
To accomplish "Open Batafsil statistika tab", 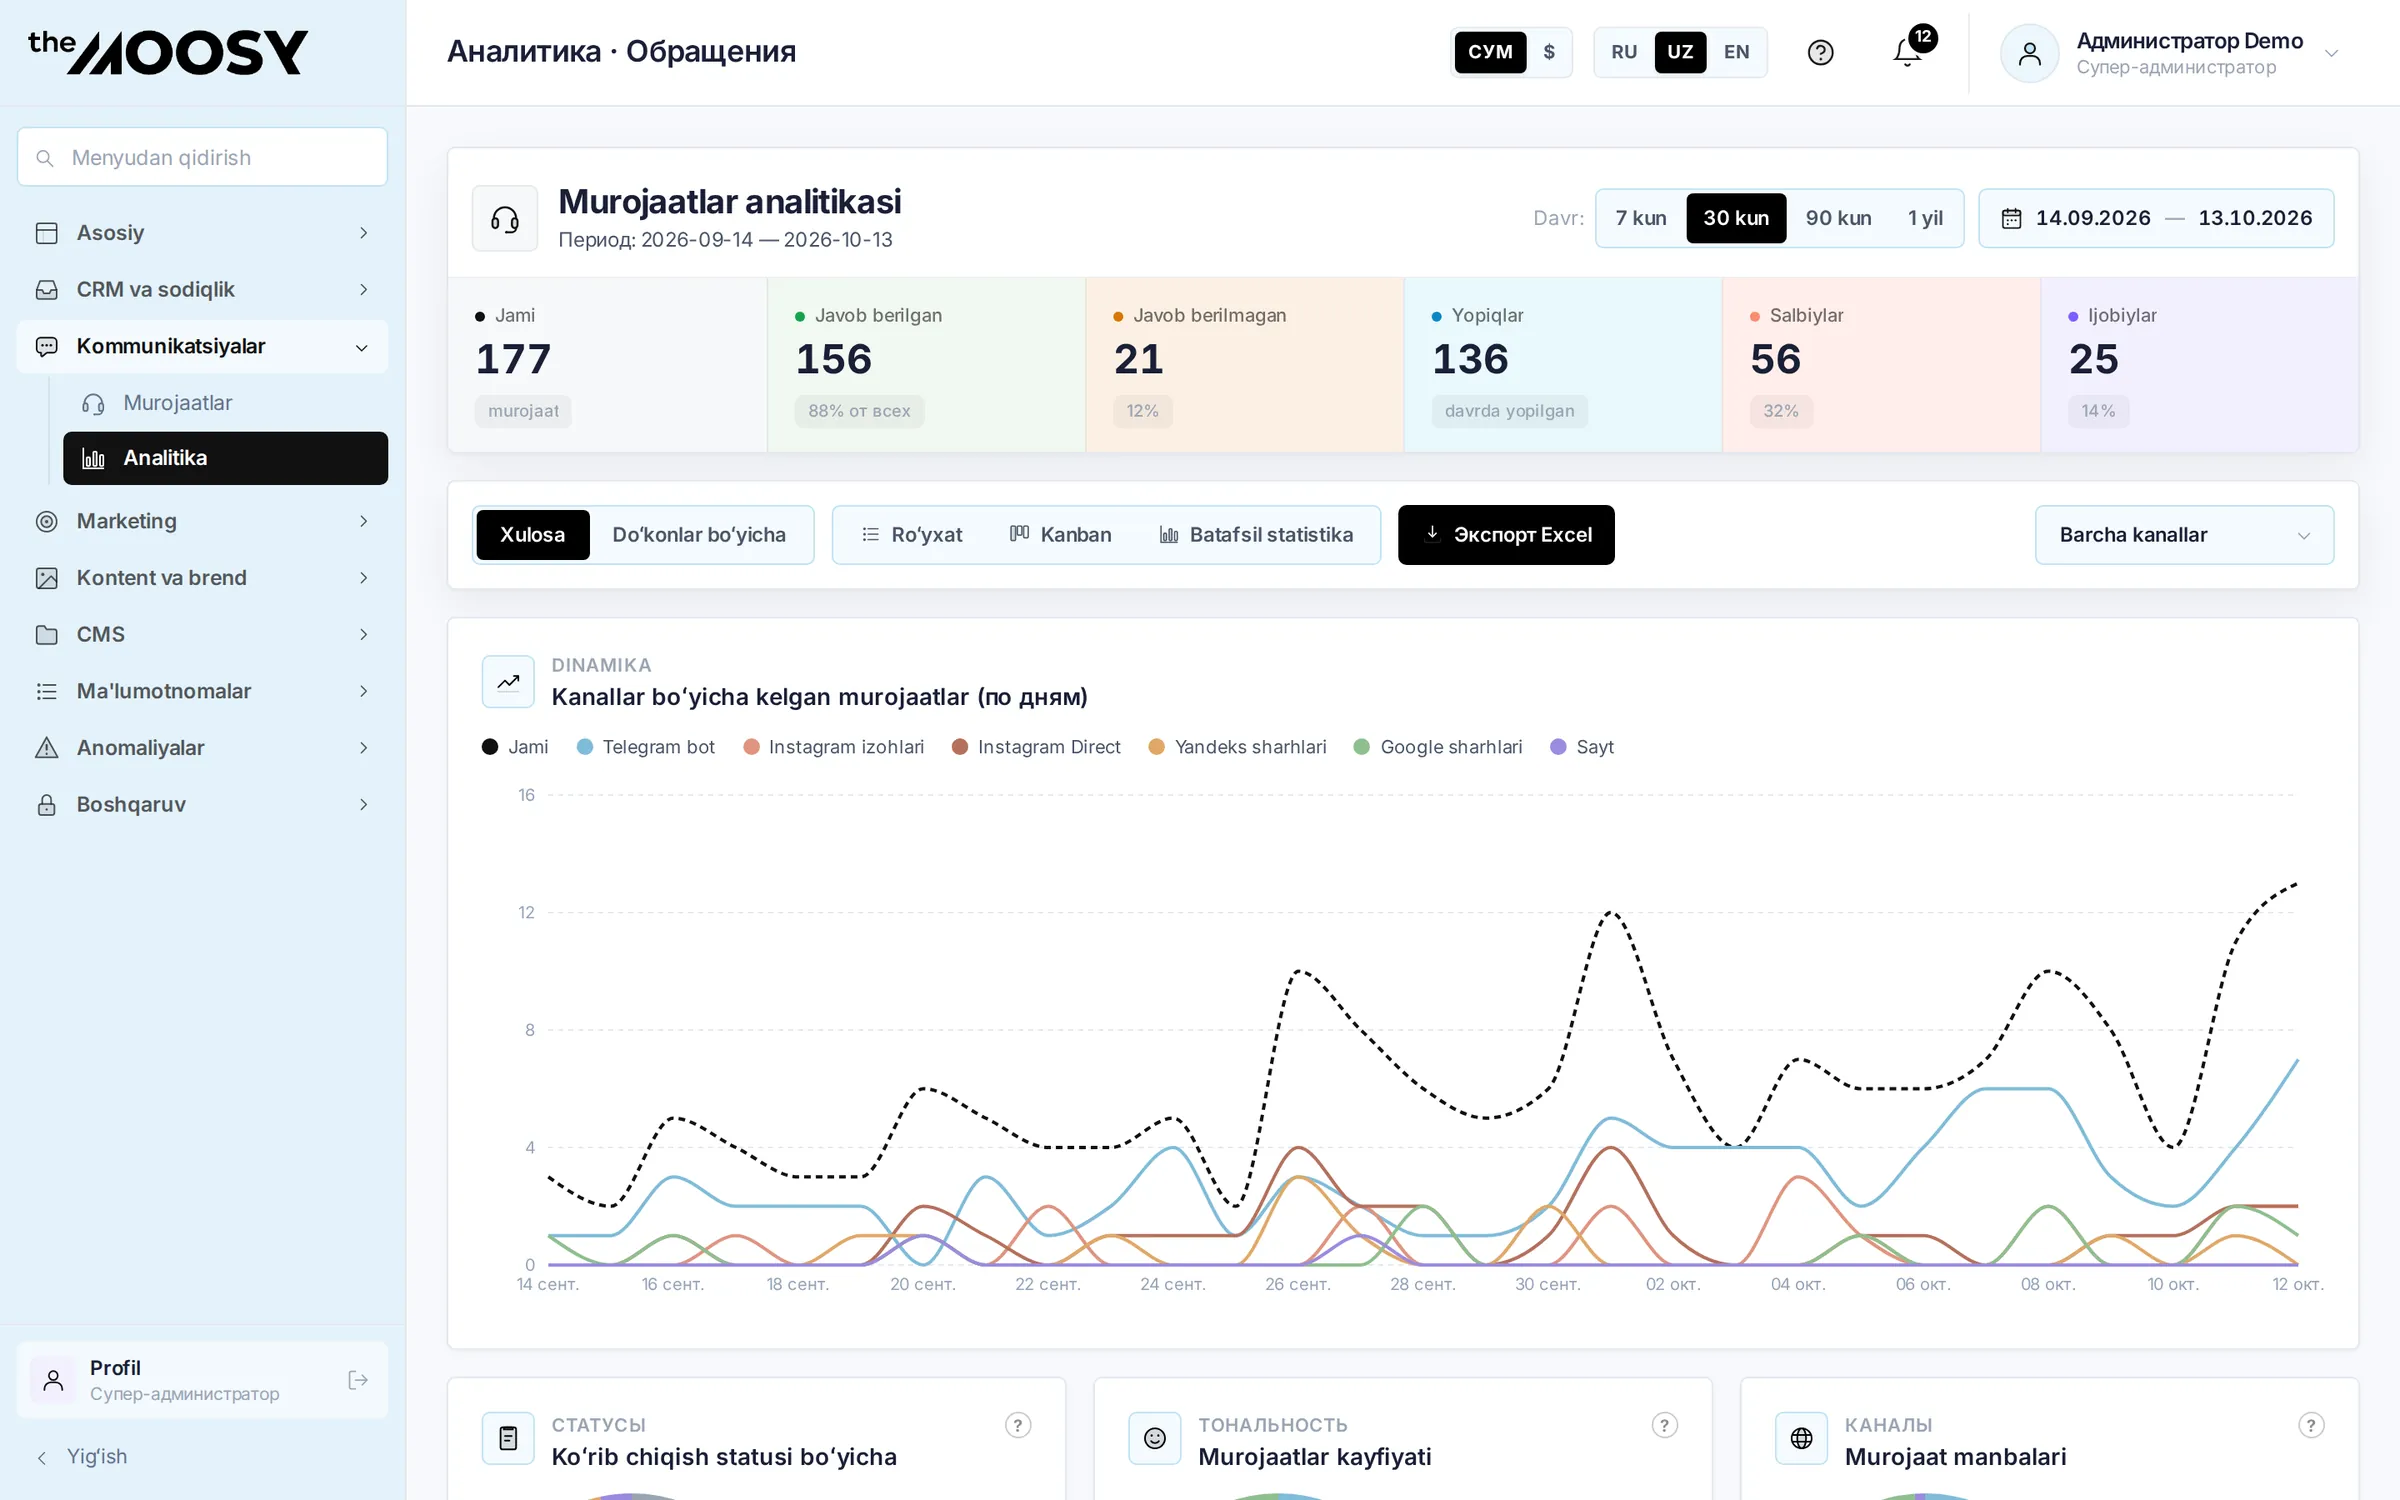I will [1256, 535].
